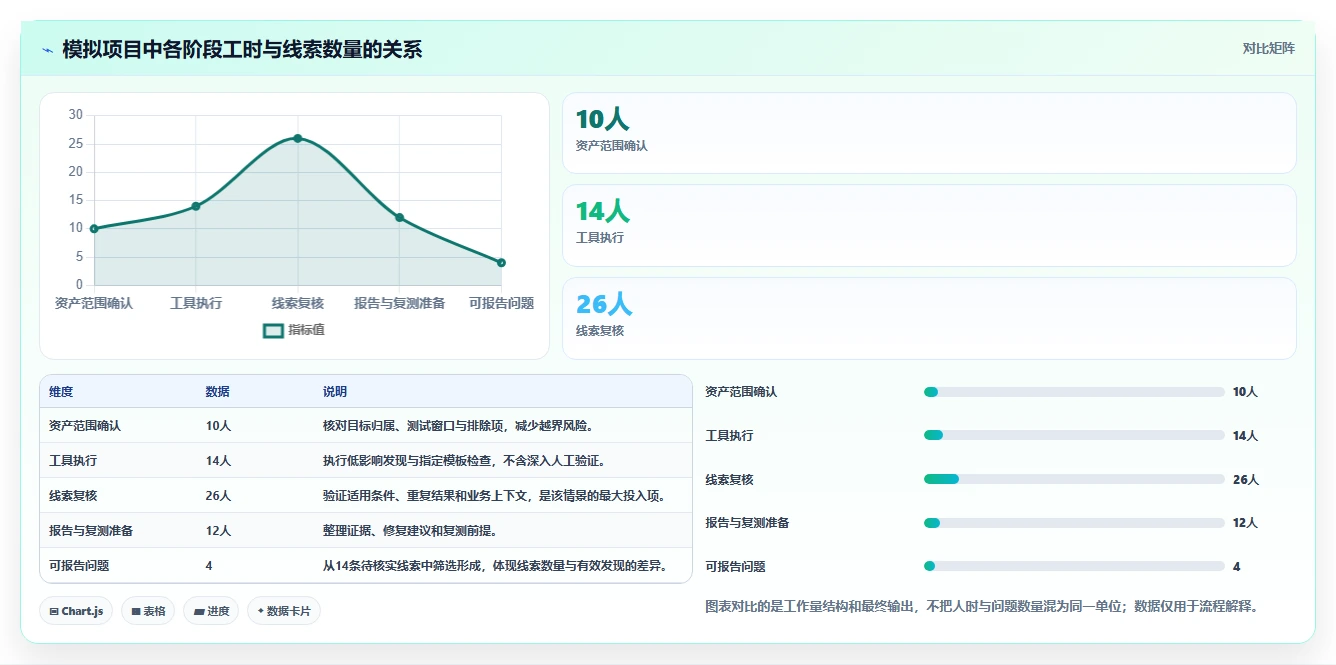Click description starting with 从14条待核实线索
This screenshot has height=665, width=1336.
pos(495,566)
